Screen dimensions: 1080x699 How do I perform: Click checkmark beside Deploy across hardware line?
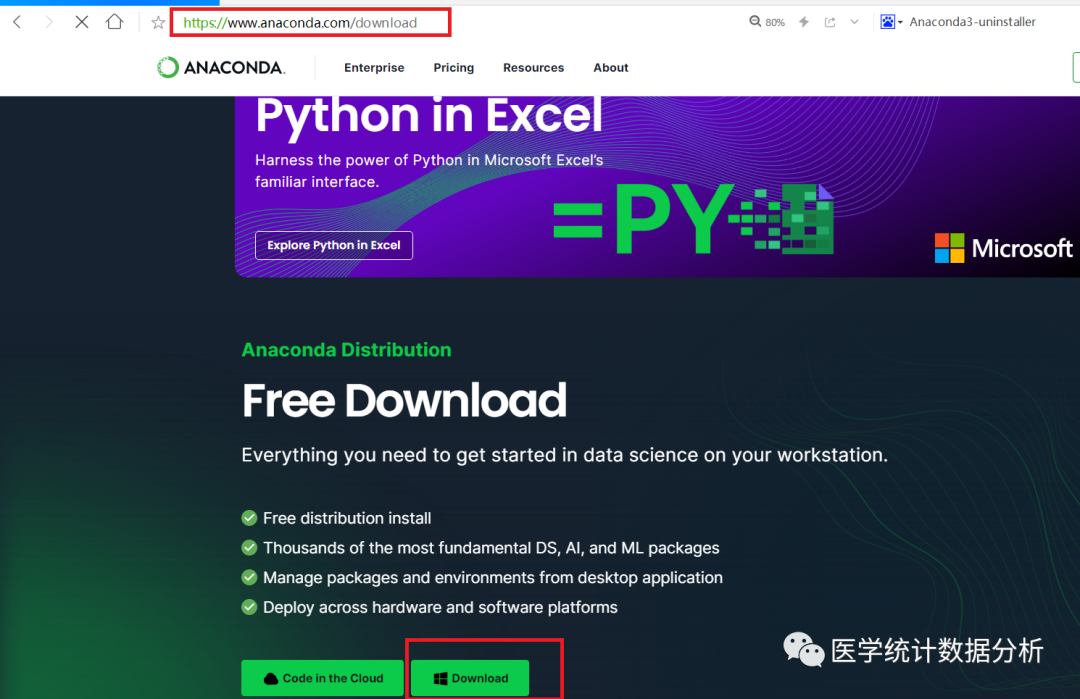coord(249,607)
